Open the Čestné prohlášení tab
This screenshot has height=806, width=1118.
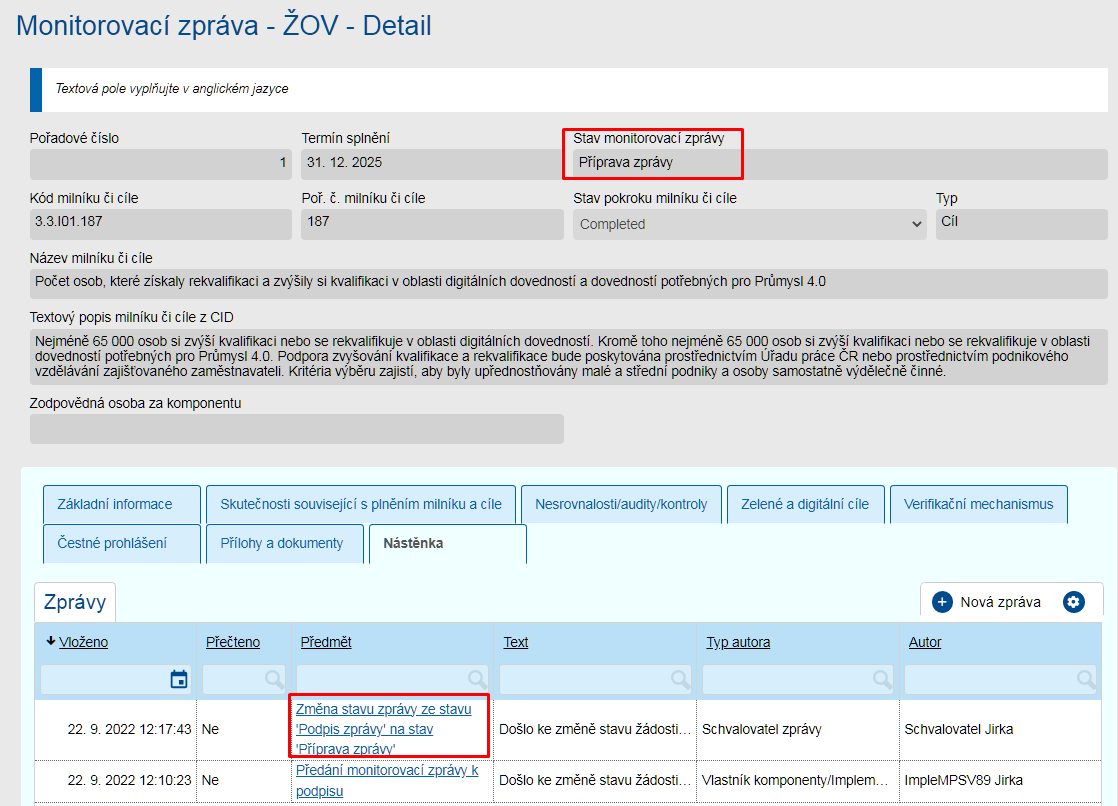pyautogui.click(x=112, y=543)
